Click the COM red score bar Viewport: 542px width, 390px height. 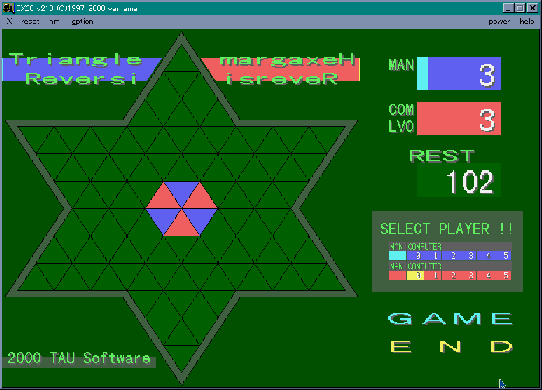pos(459,119)
